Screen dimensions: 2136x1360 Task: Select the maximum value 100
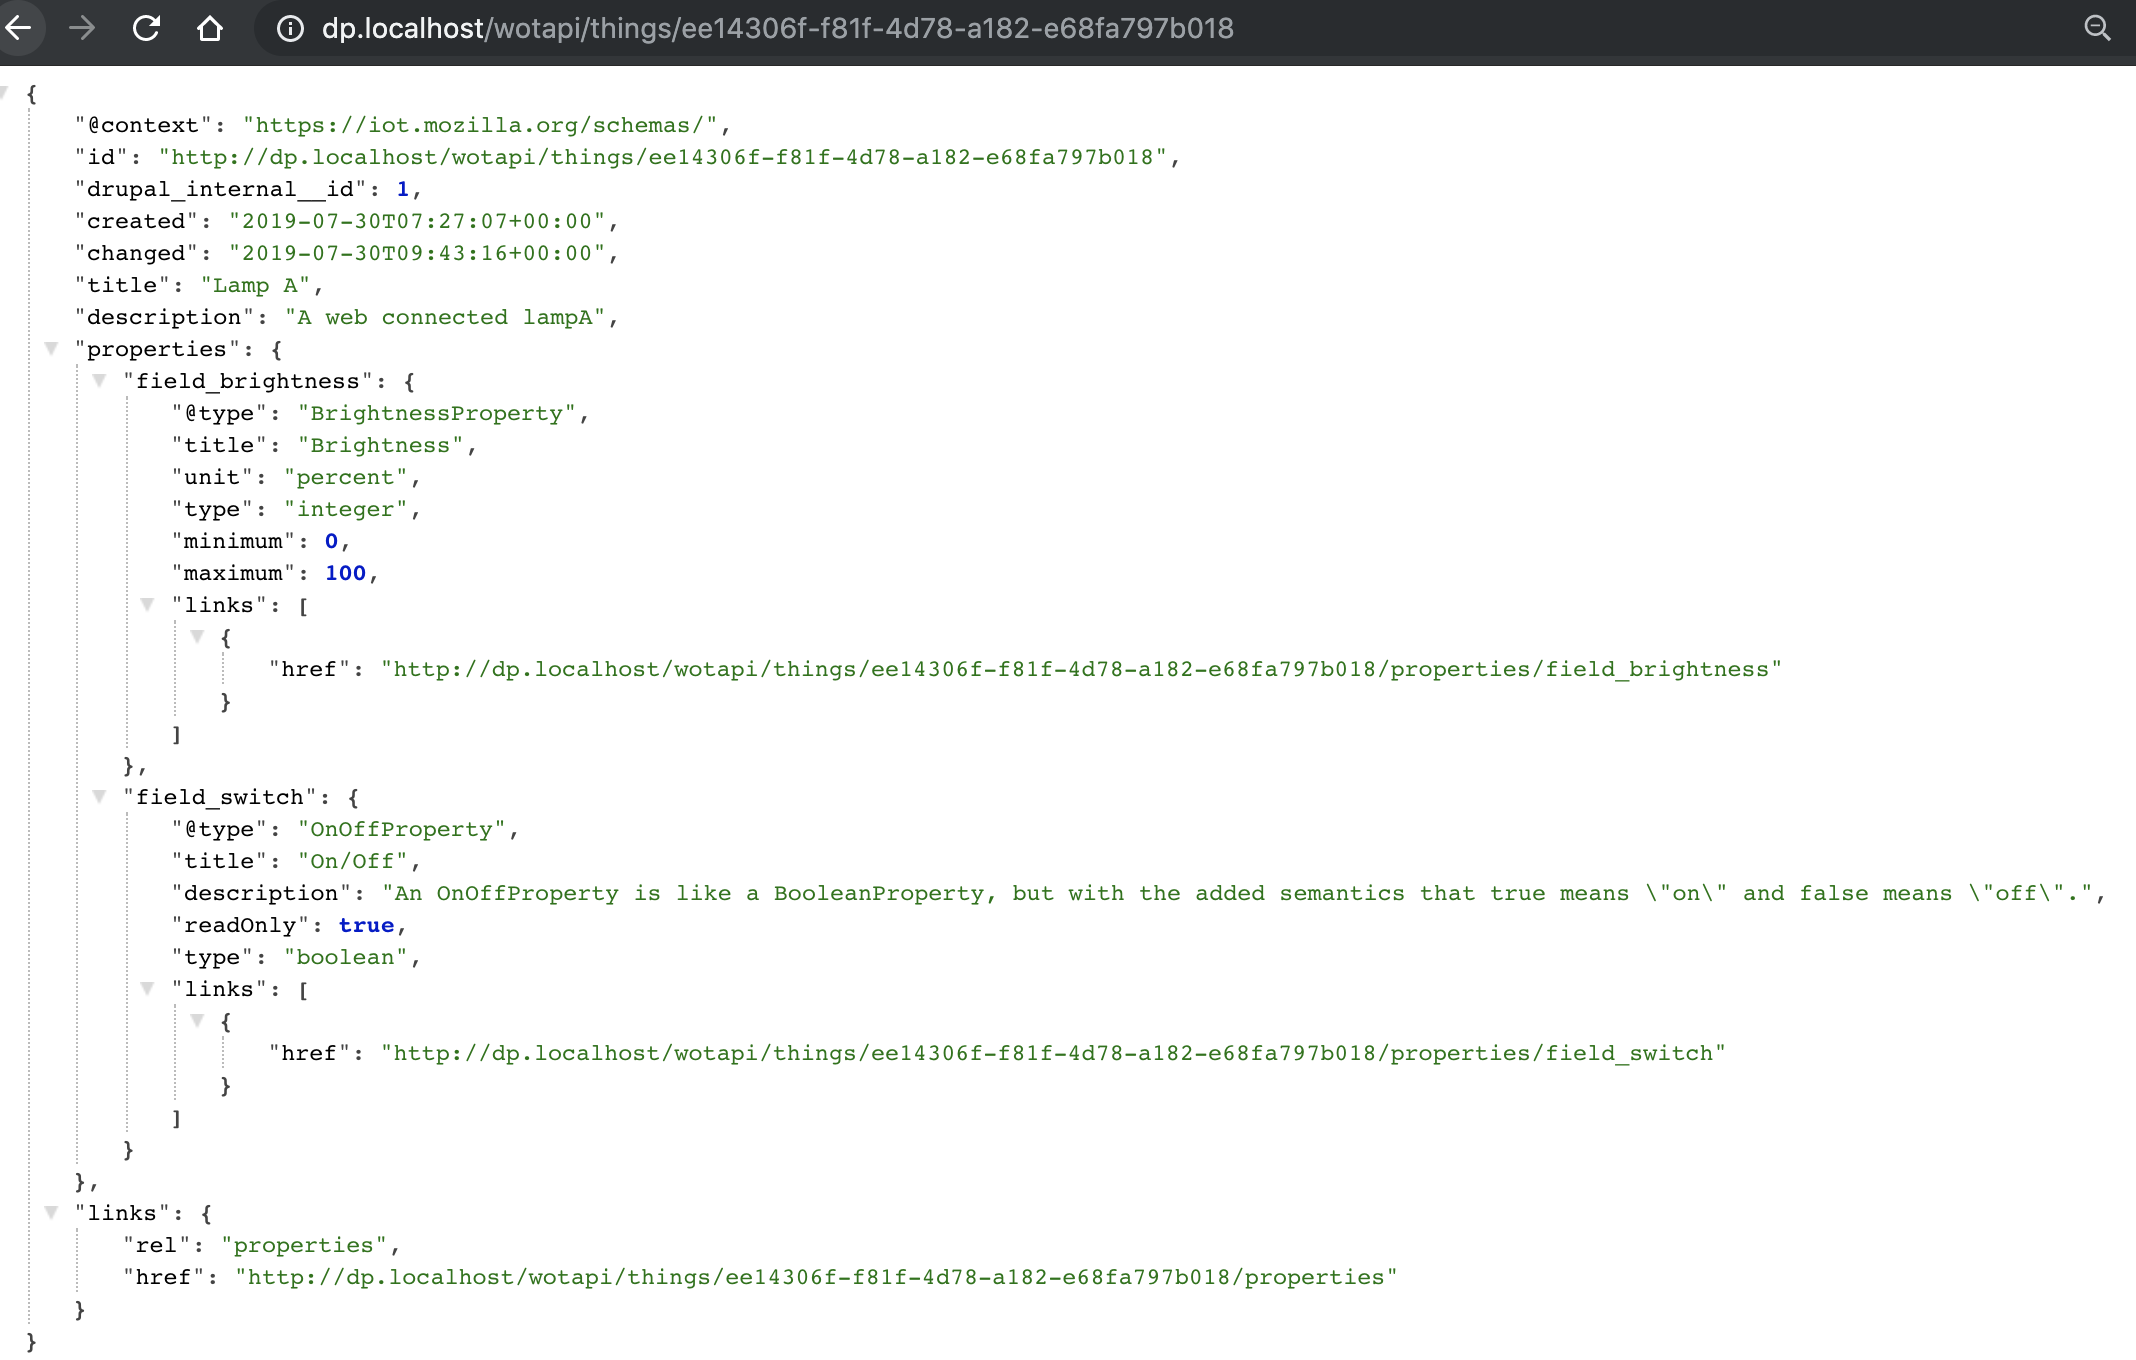[x=346, y=573]
